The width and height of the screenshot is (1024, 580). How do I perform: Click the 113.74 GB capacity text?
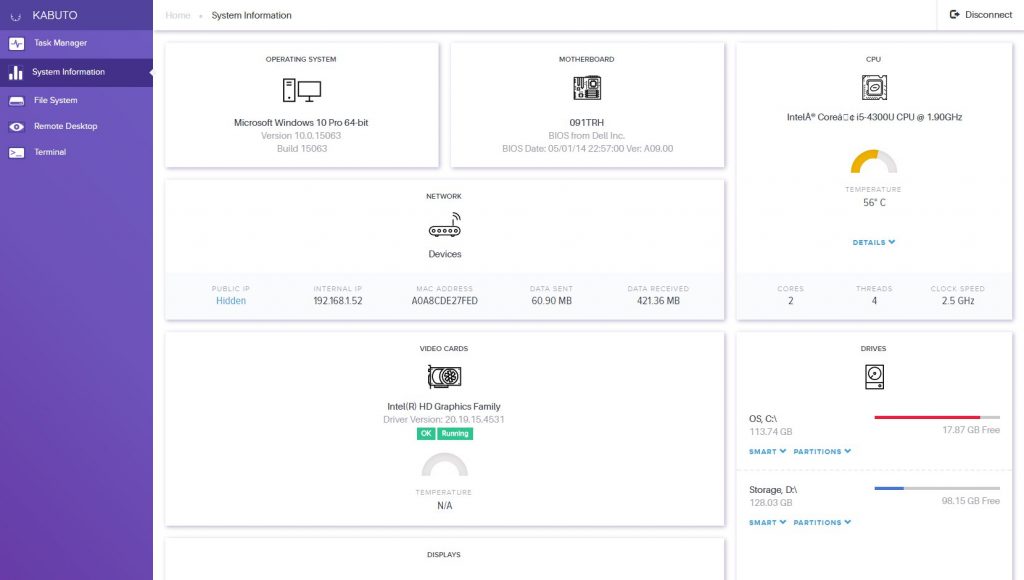coord(771,431)
